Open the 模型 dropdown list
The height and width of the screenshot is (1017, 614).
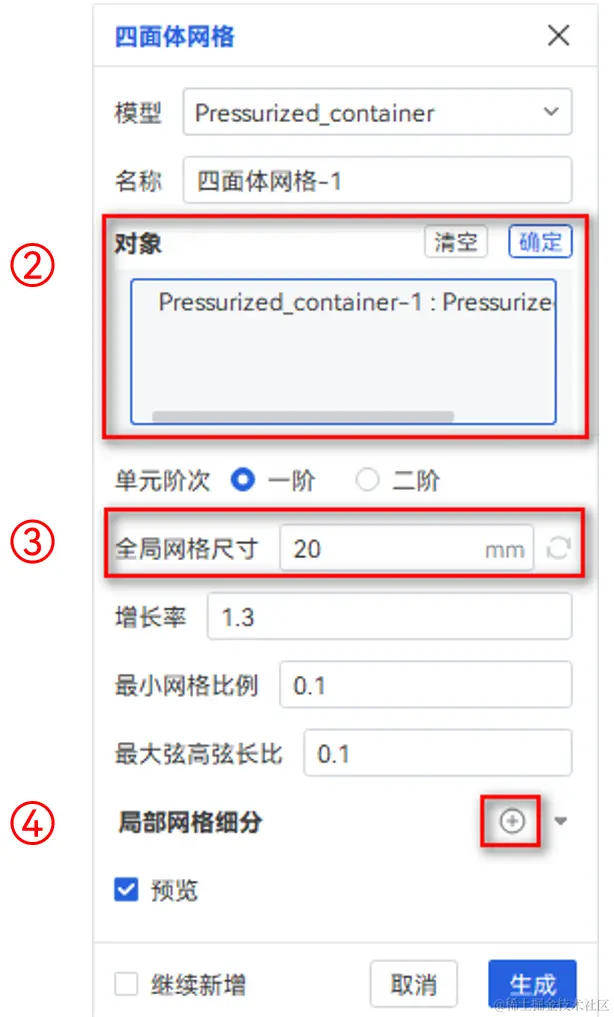tap(377, 112)
